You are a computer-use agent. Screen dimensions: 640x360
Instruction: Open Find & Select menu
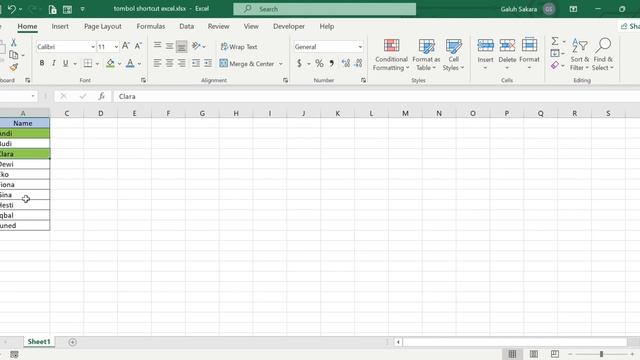(x=603, y=55)
